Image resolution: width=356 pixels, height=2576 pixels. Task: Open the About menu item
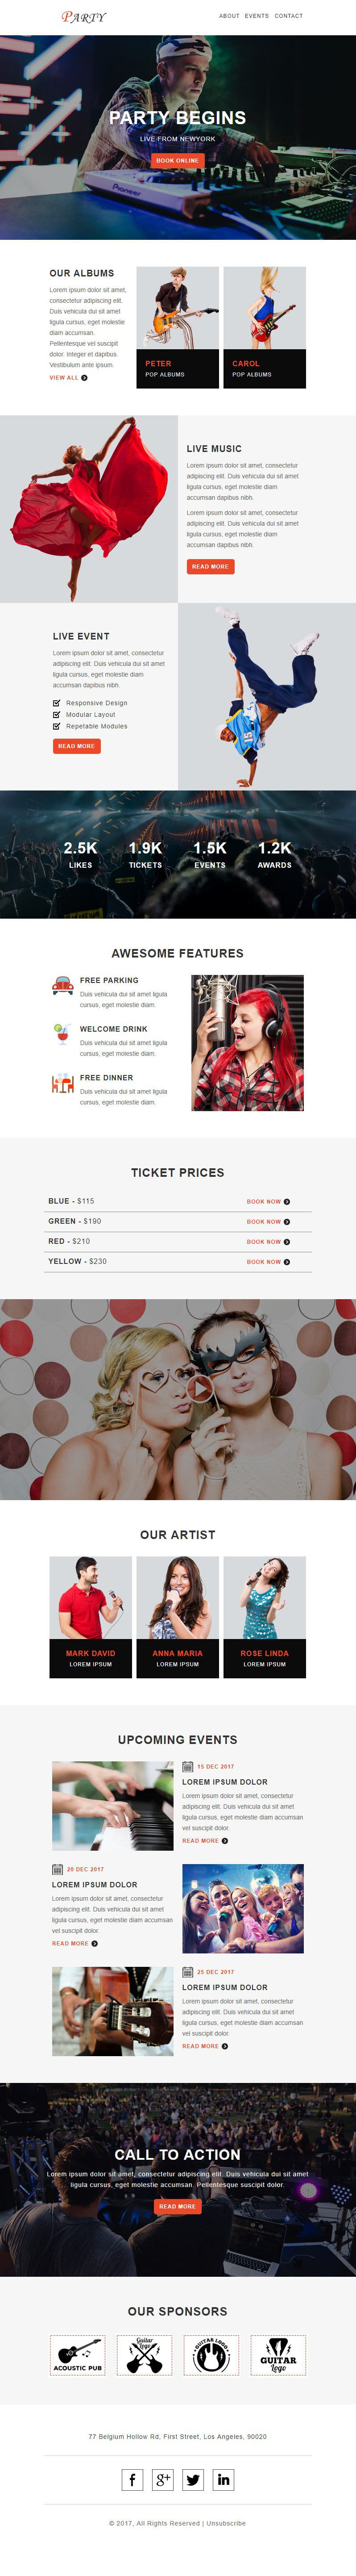[229, 16]
